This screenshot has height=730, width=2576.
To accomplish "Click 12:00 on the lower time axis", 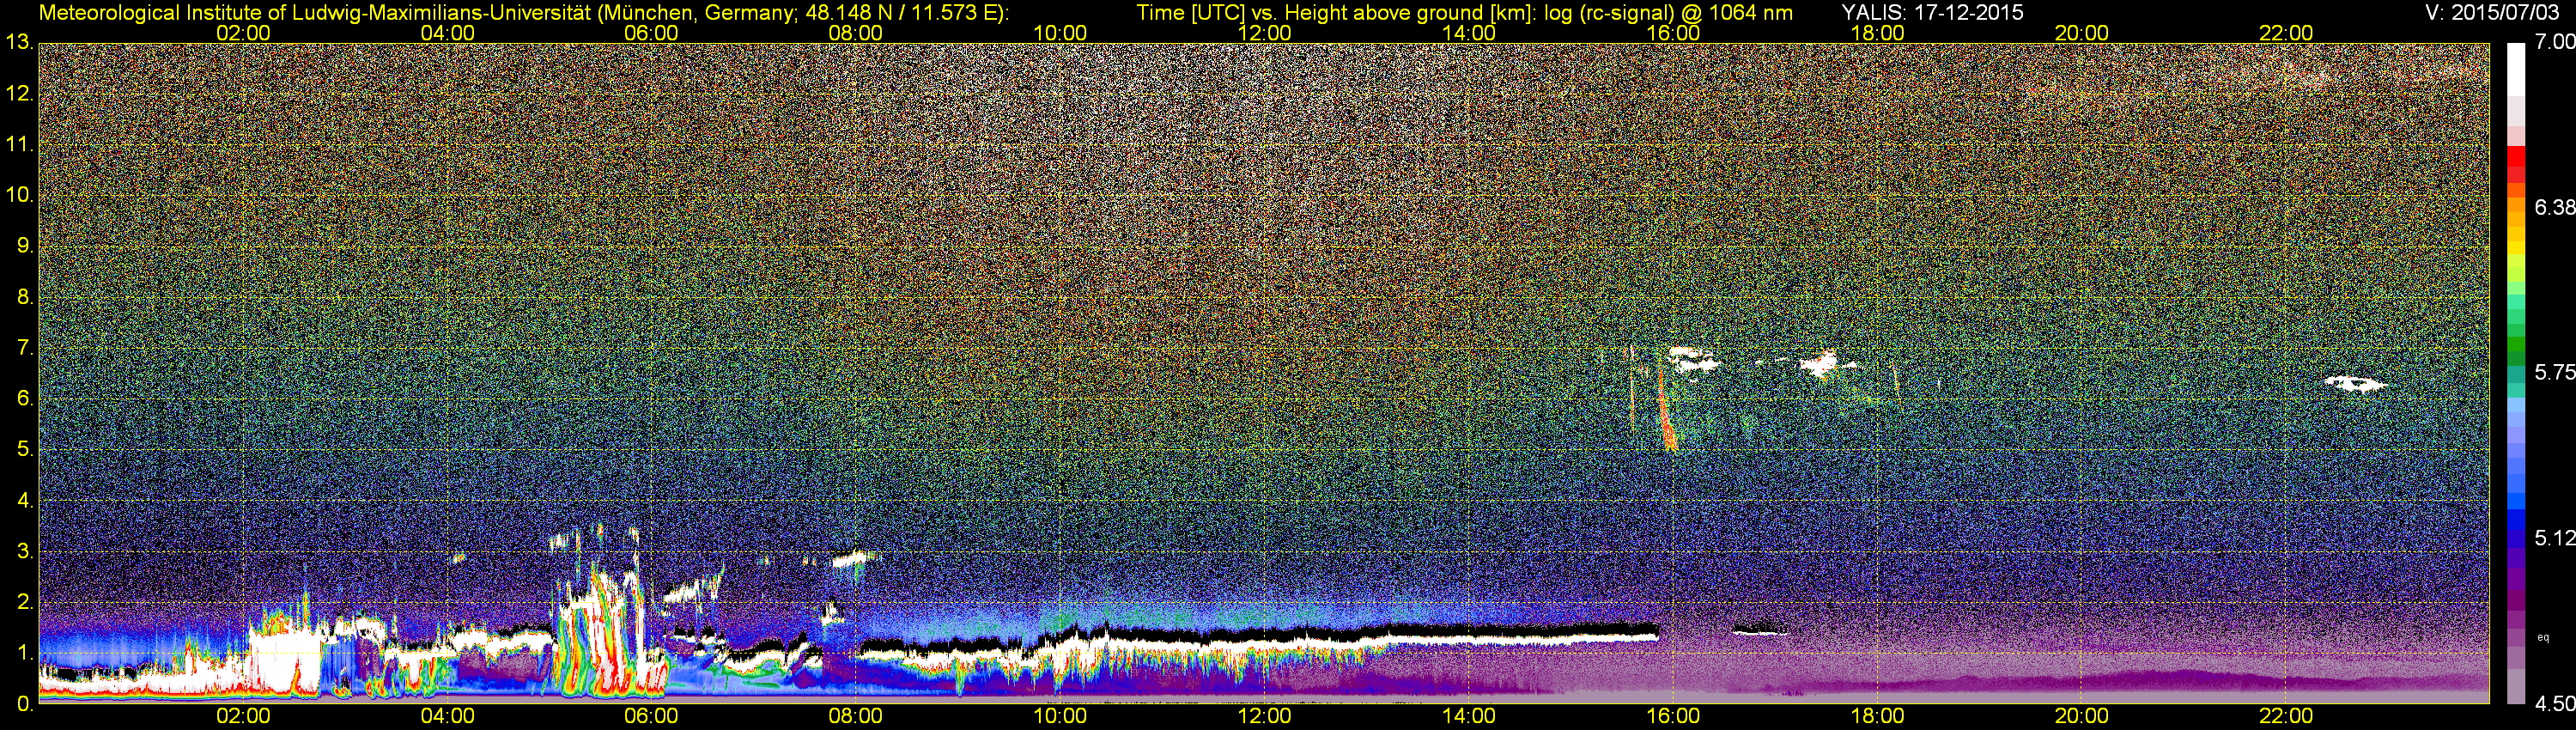I will tap(1264, 716).
